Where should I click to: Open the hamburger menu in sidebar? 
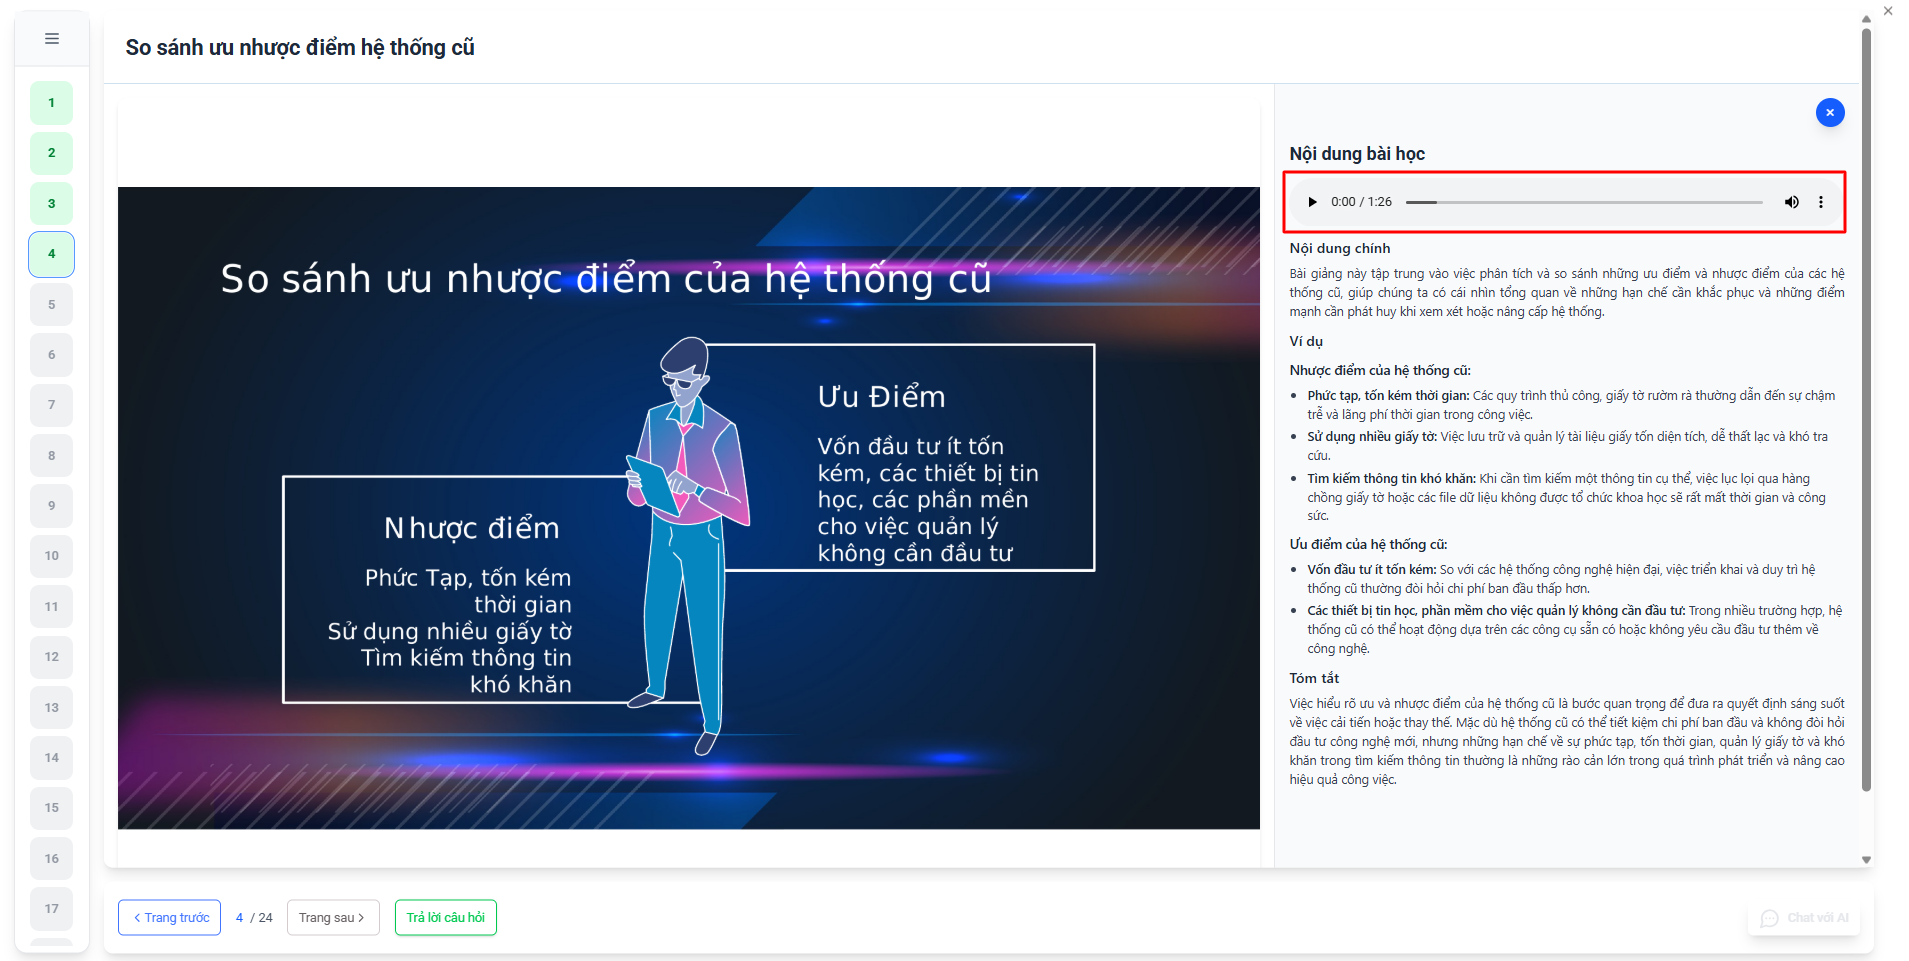coord(52,39)
